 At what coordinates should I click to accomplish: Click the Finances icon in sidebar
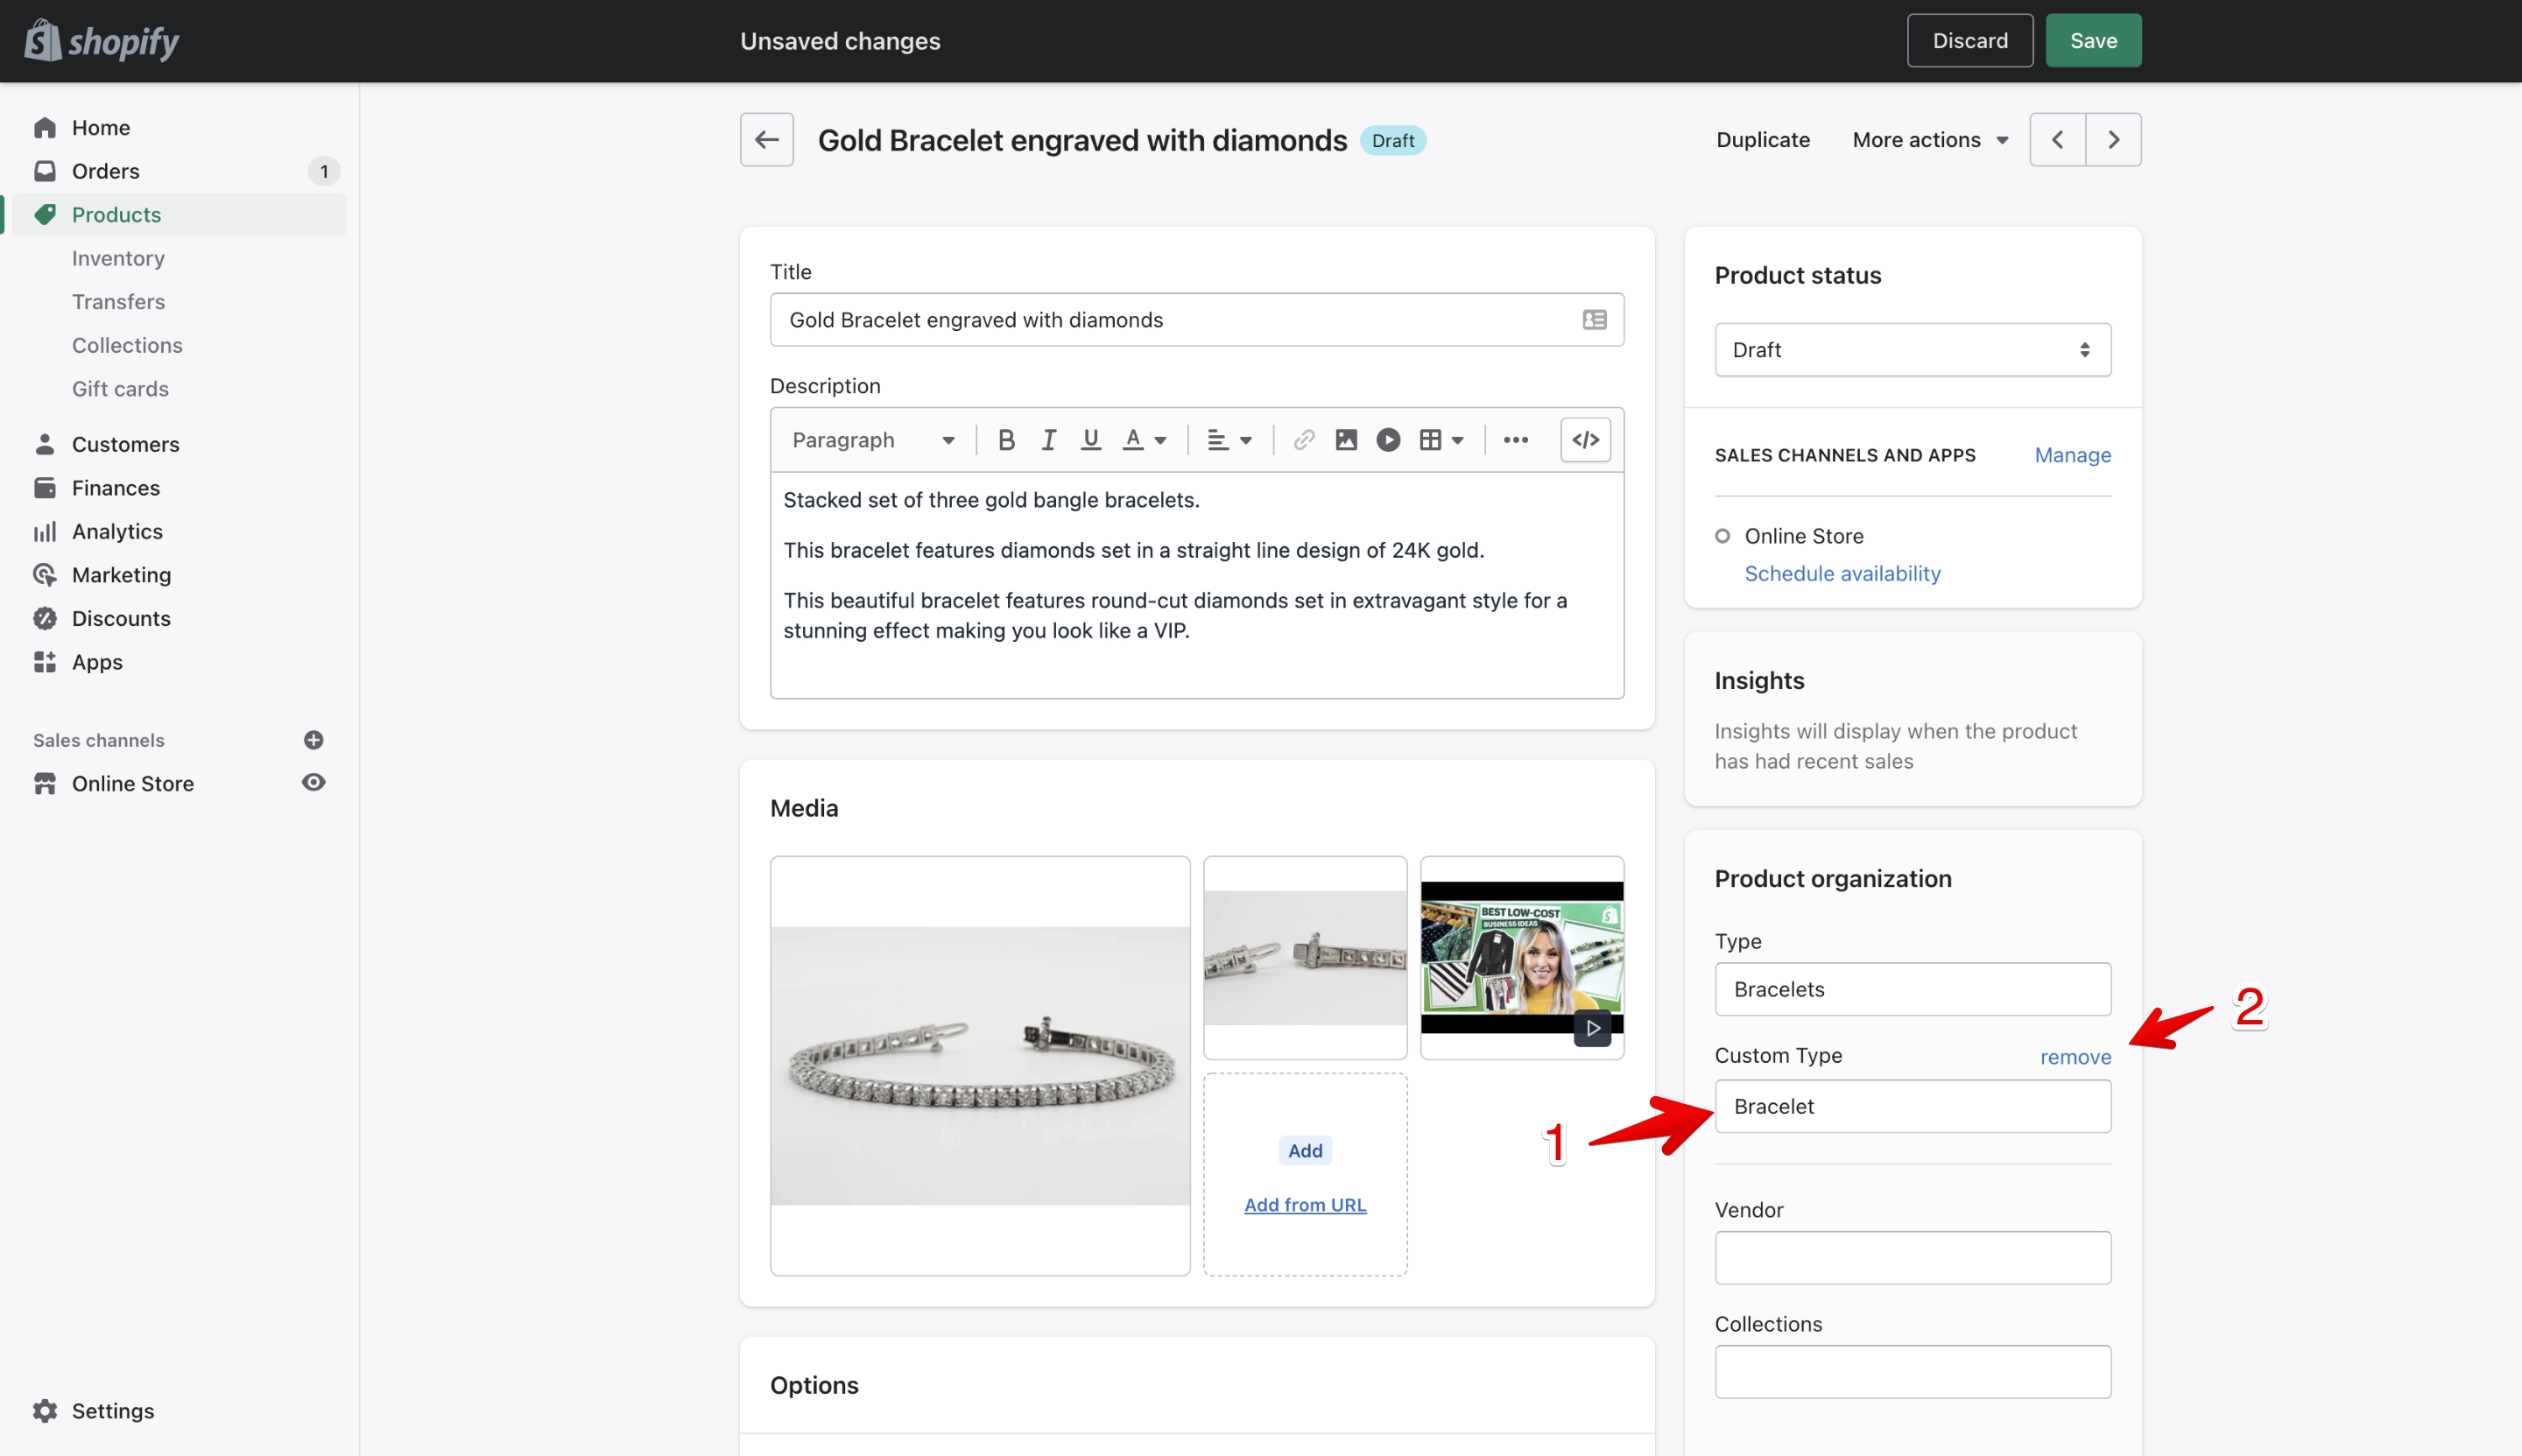(x=45, y=487)
